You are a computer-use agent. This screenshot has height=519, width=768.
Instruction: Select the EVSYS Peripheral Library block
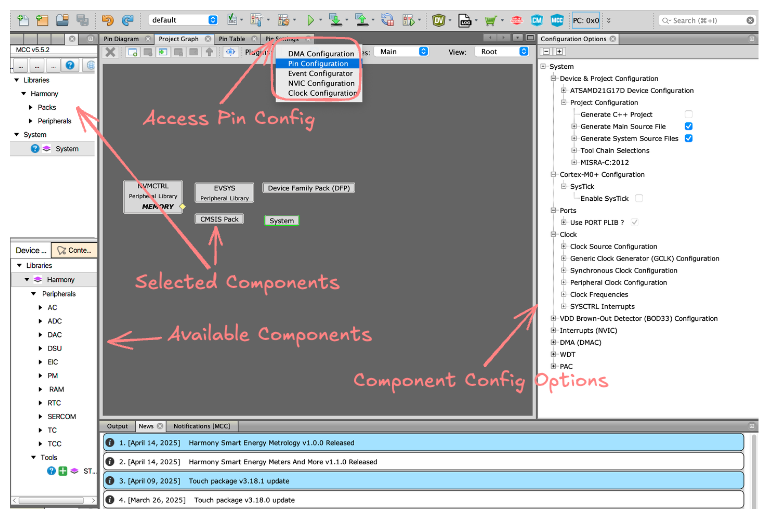tap(224, 193)
